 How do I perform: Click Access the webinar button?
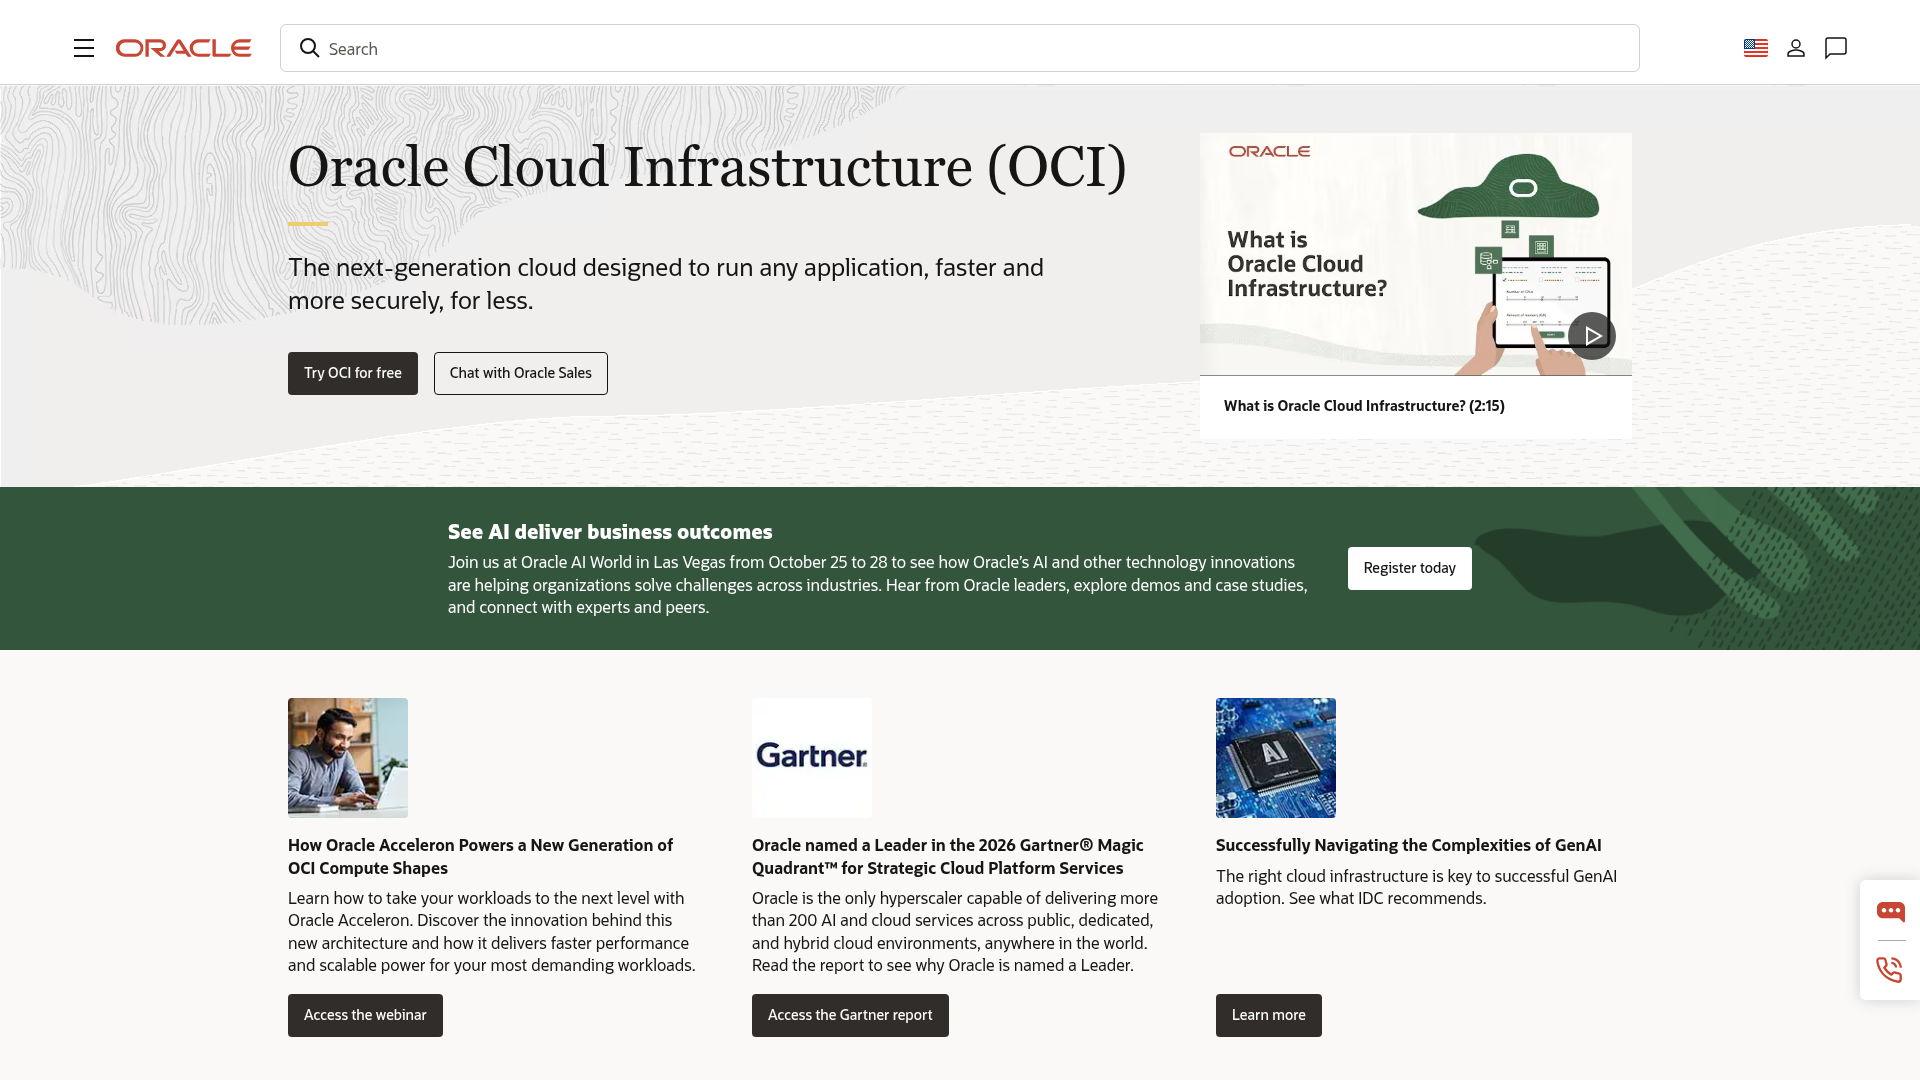coord(365,1015)
